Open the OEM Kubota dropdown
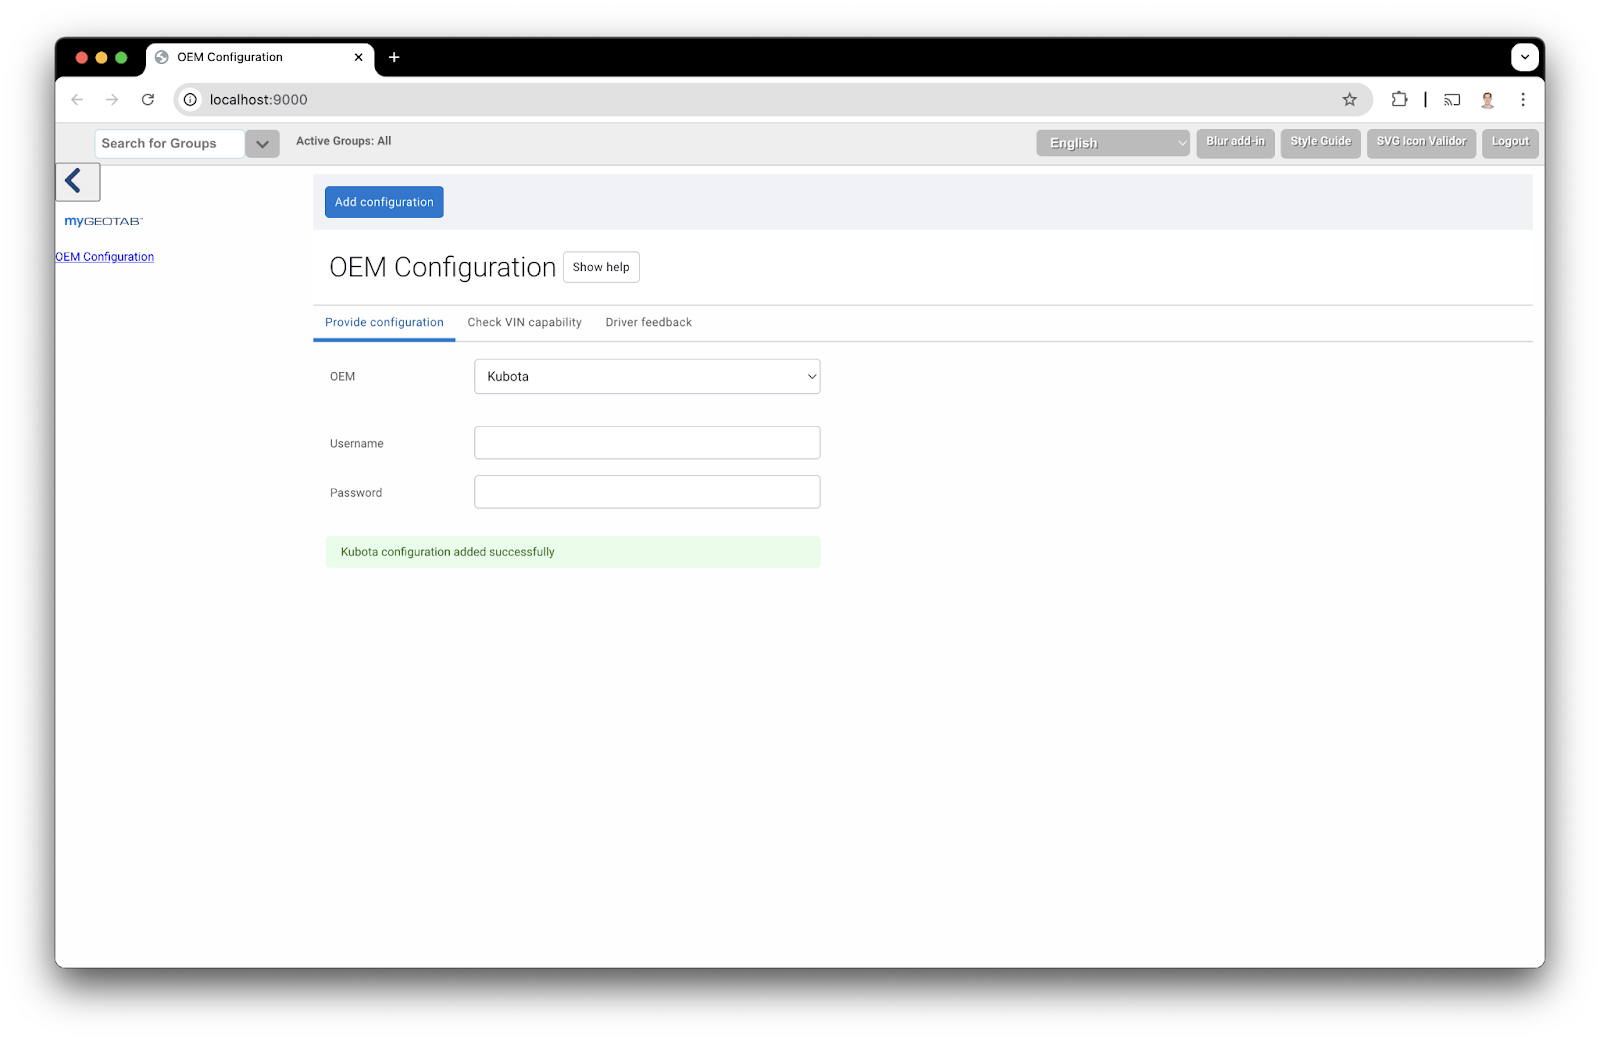Viewport: 1600px width, 1041px height. pos(647,377)
